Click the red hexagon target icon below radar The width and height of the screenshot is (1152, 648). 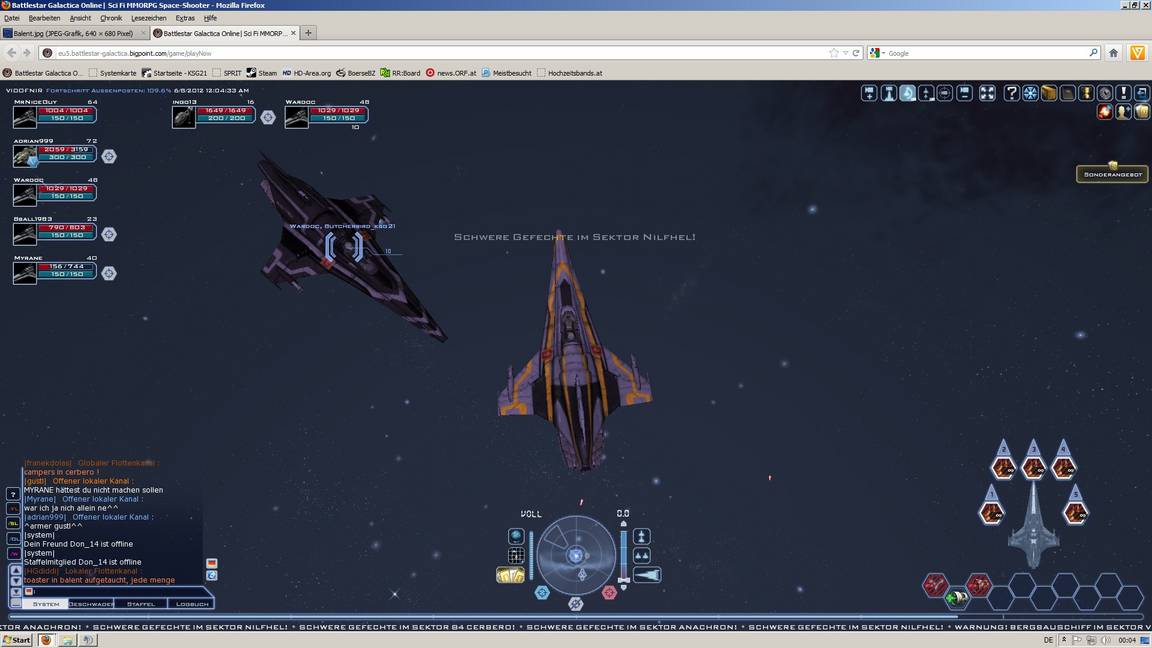609,592
